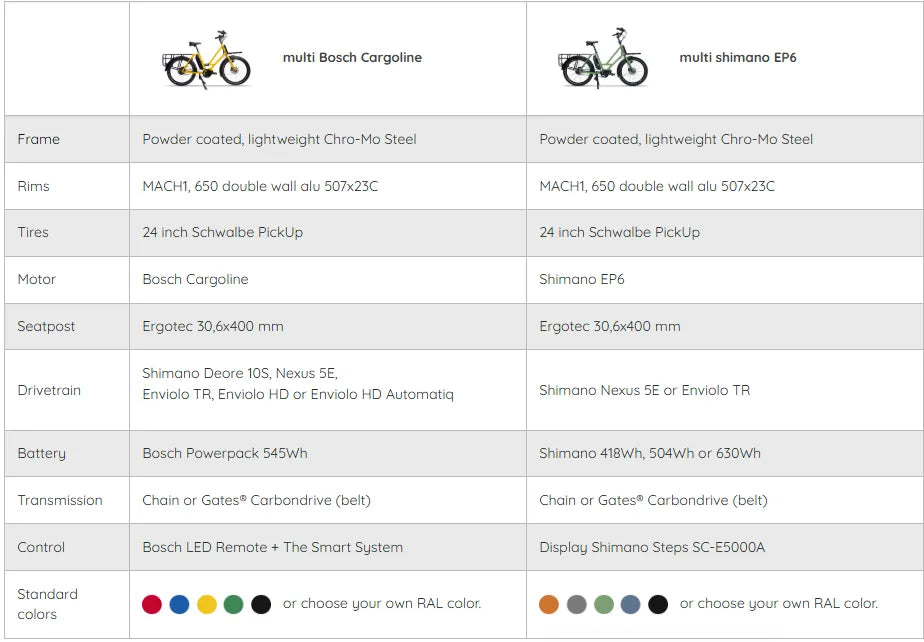This screenshot has height=642, width=924.
Task: Select the blue color swatch for Bosch
Action: pyautogui.click(x=179, y=604)
